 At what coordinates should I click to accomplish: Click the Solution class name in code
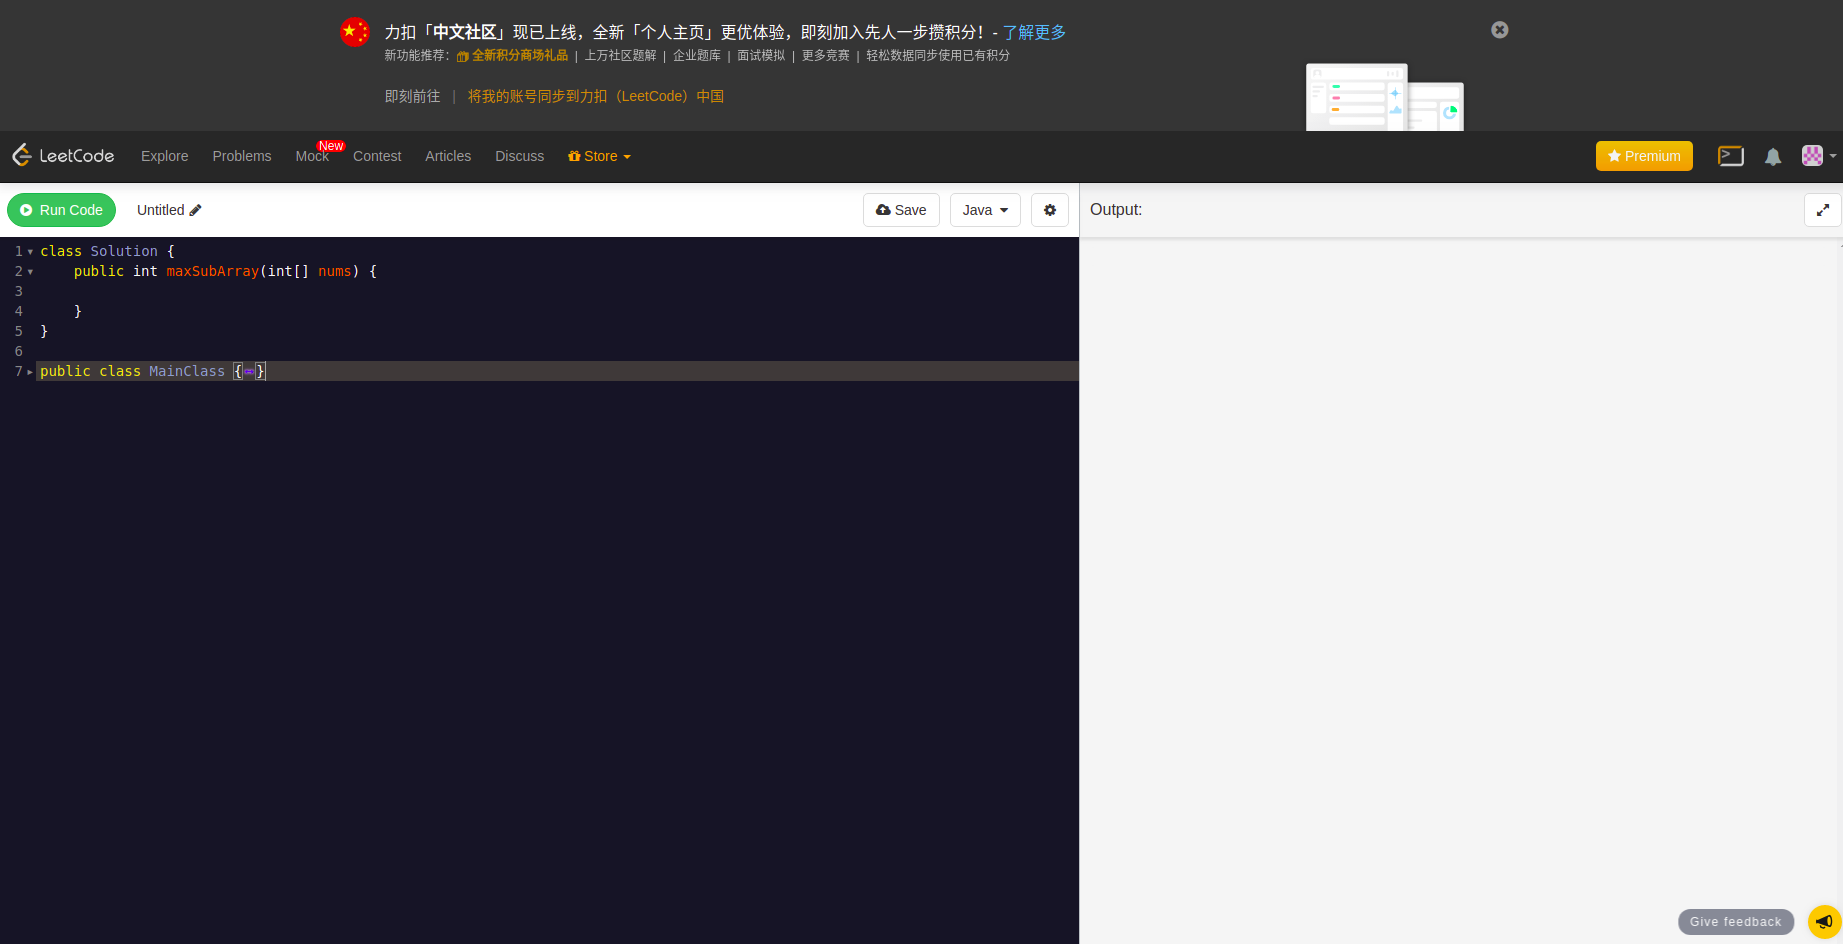pyautogui.click(x=124, y=251)
